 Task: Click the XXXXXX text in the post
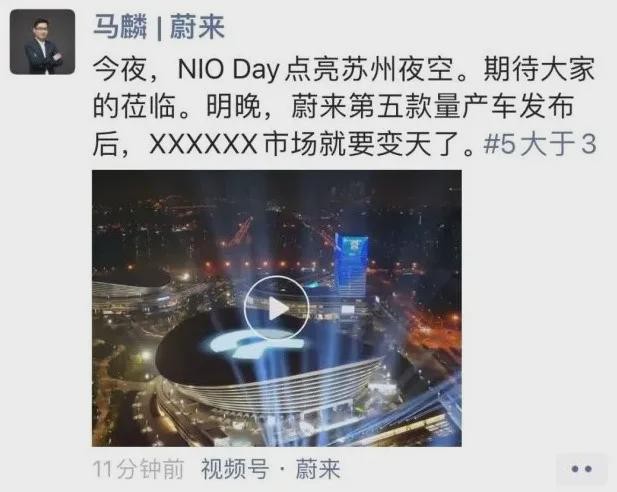(x=203, y=144)
